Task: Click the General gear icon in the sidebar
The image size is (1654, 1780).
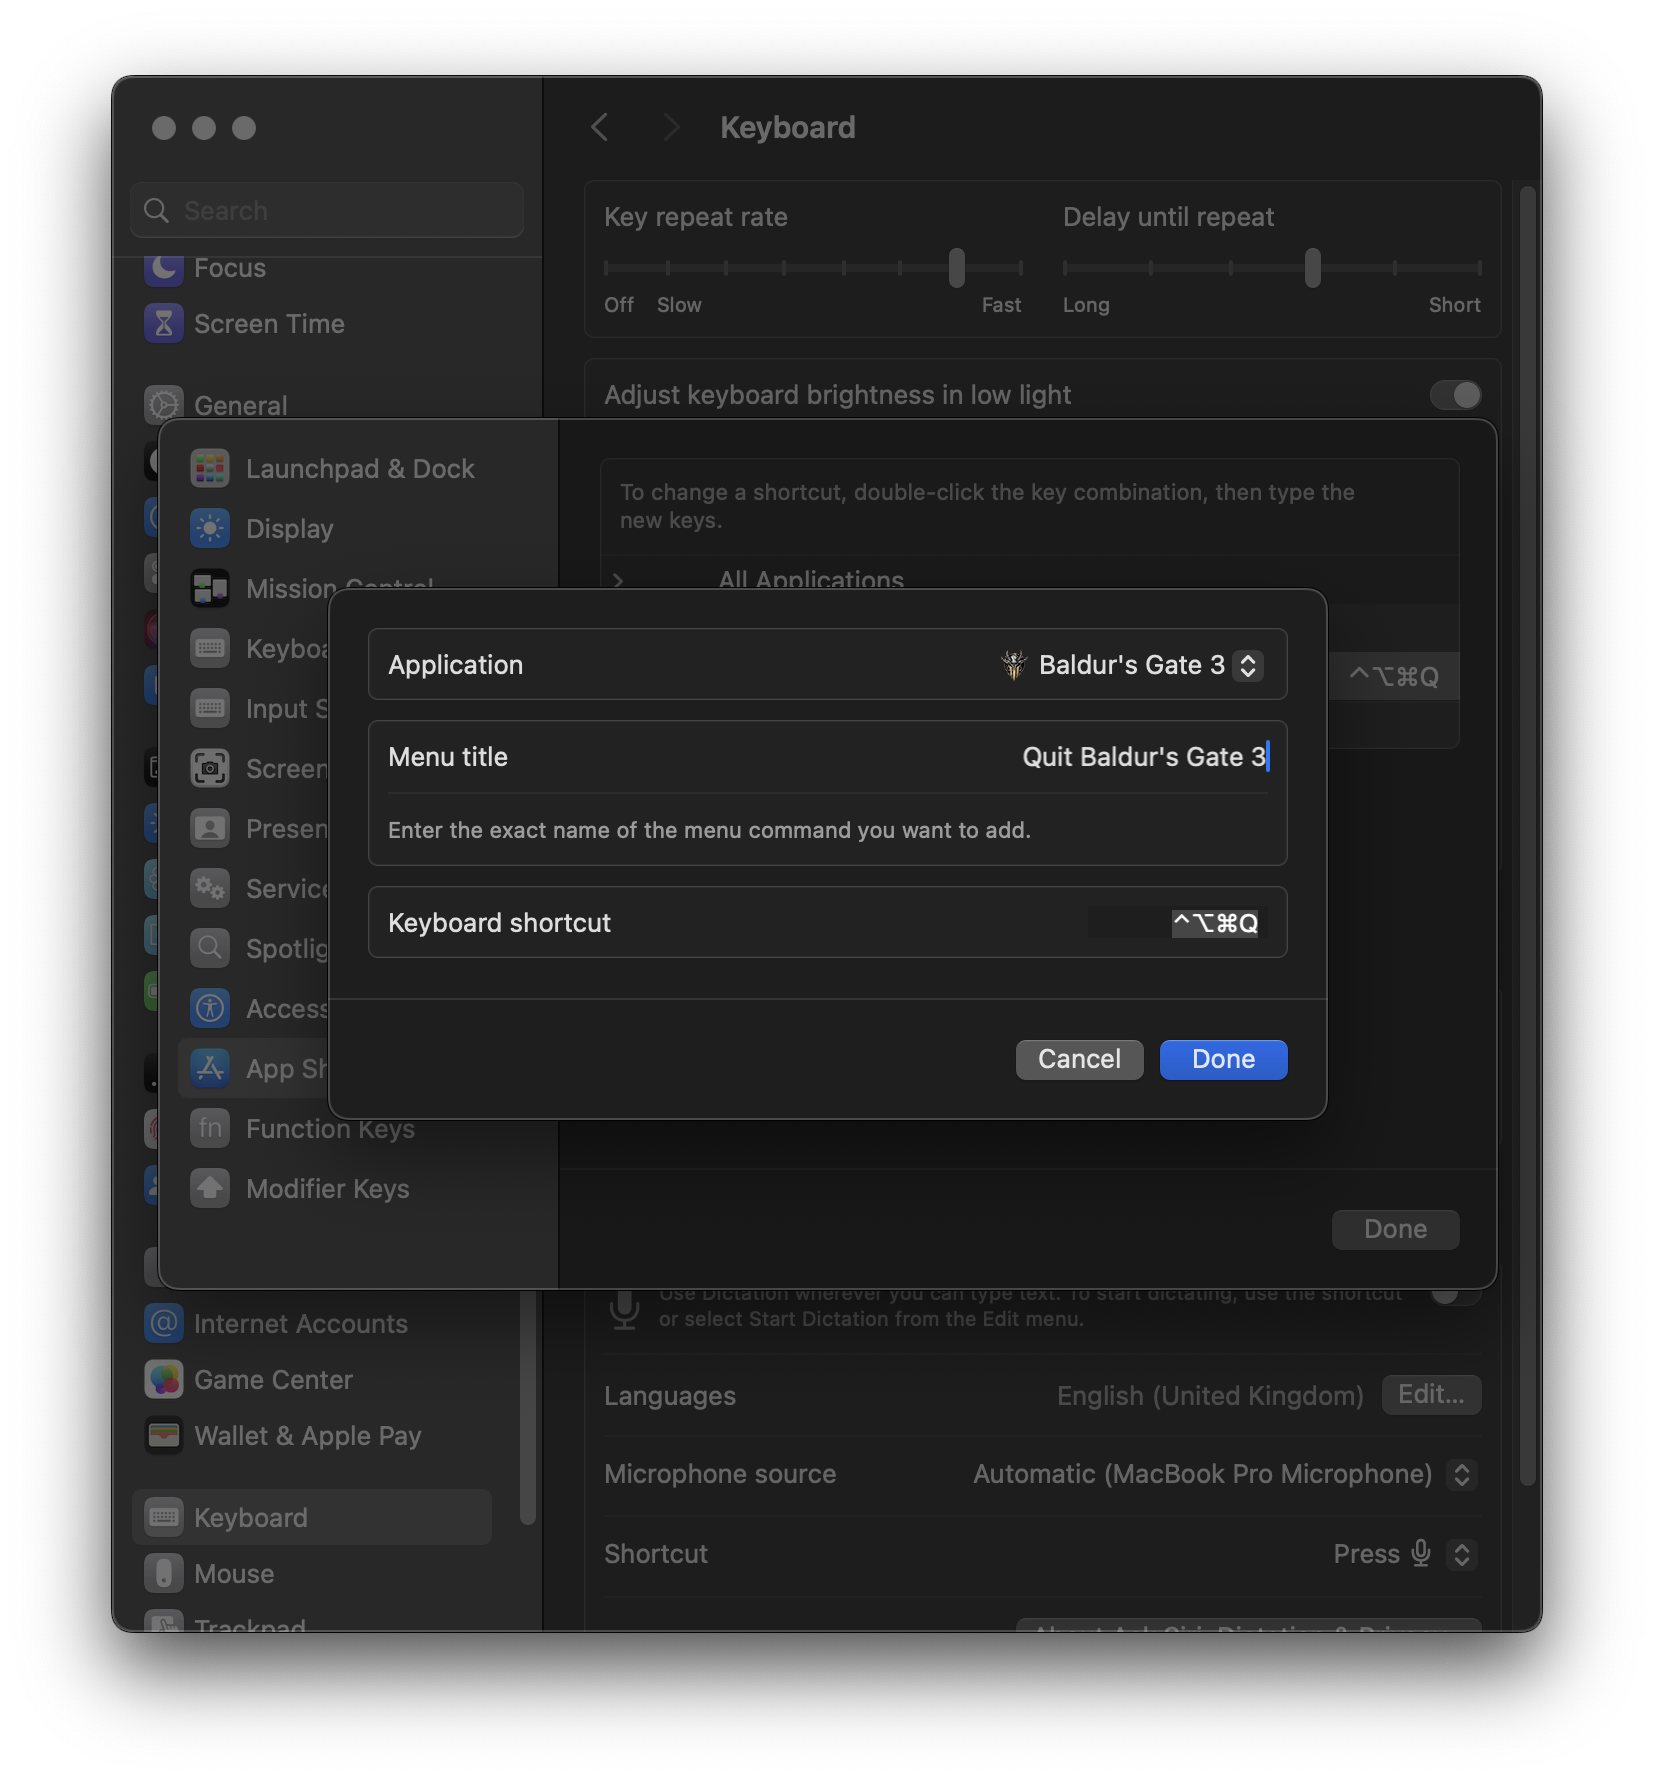Action: click(x=164, y=405)
